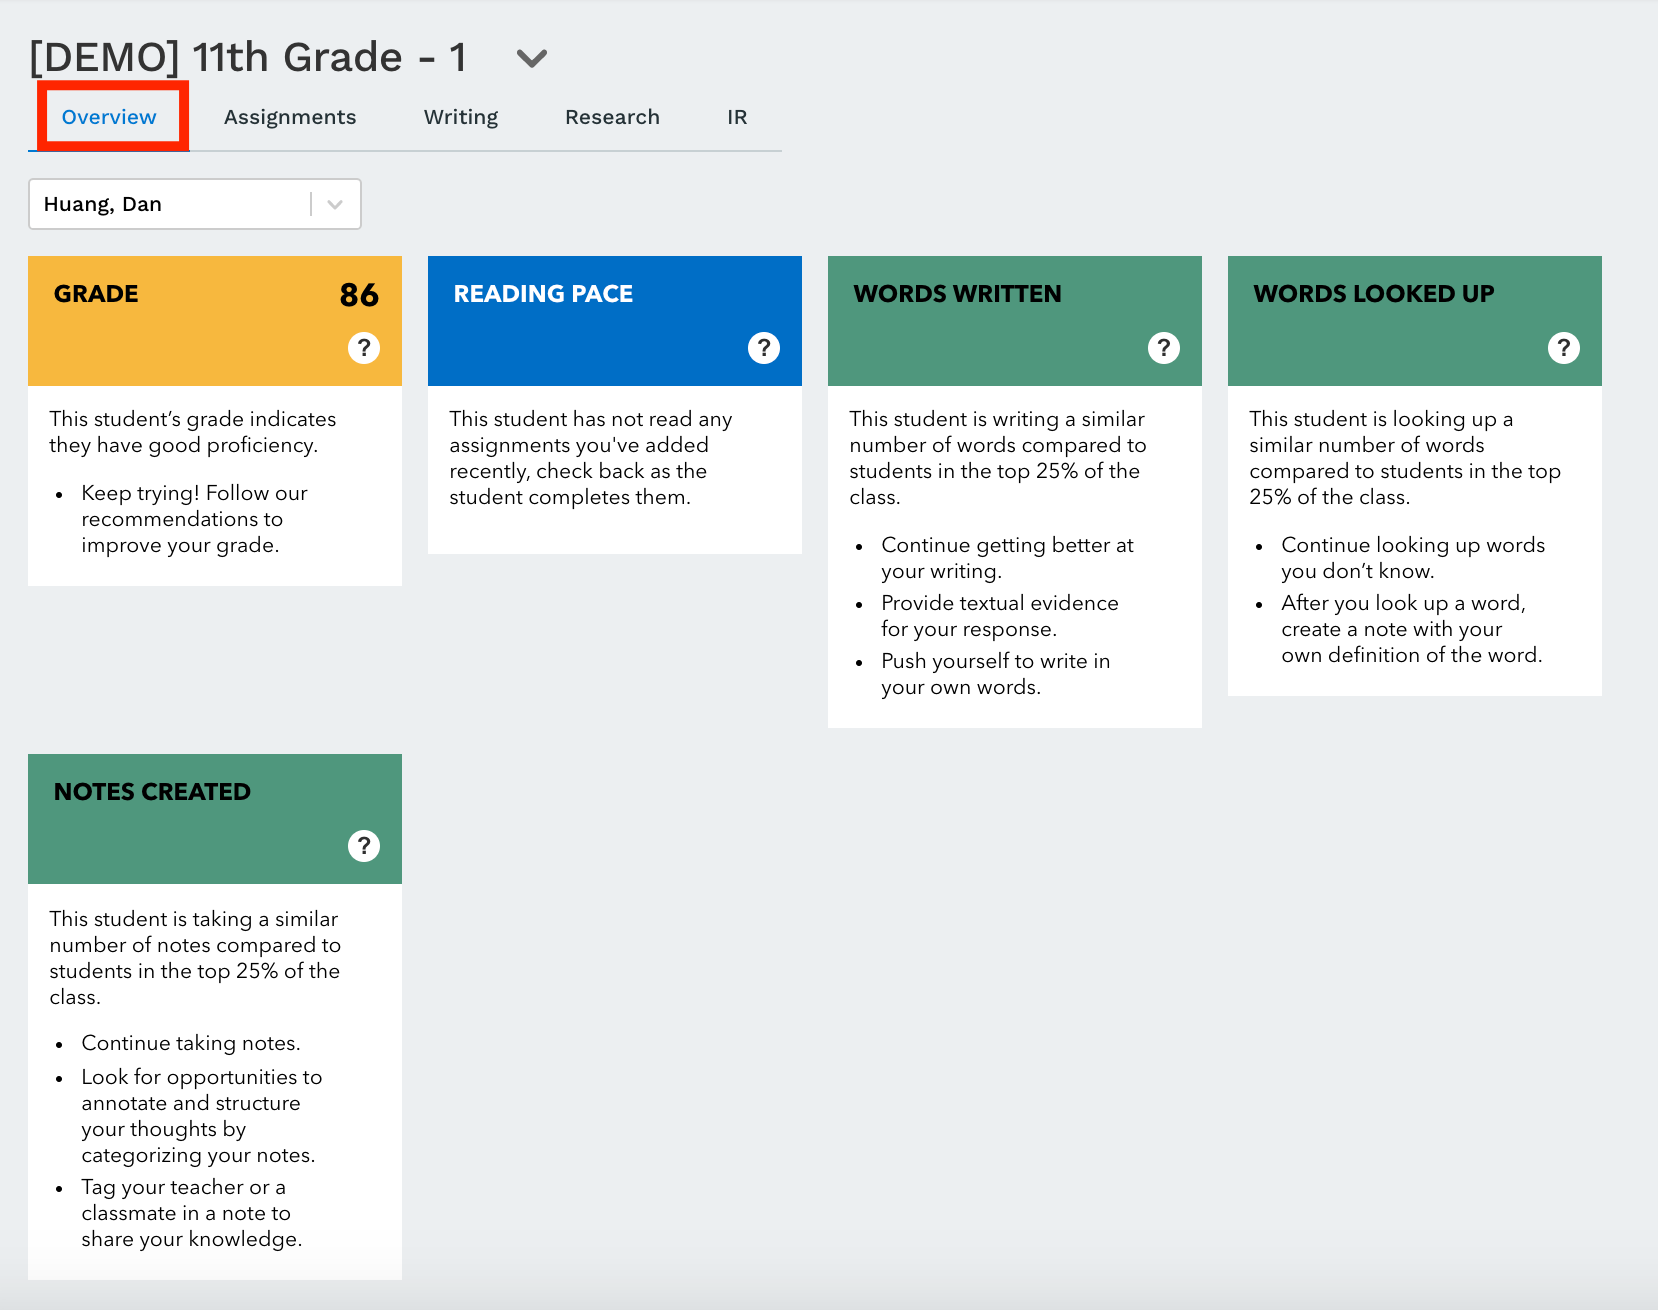Click the text 'Keep trying! Follow our recommendations'

[x=195, y=519]
